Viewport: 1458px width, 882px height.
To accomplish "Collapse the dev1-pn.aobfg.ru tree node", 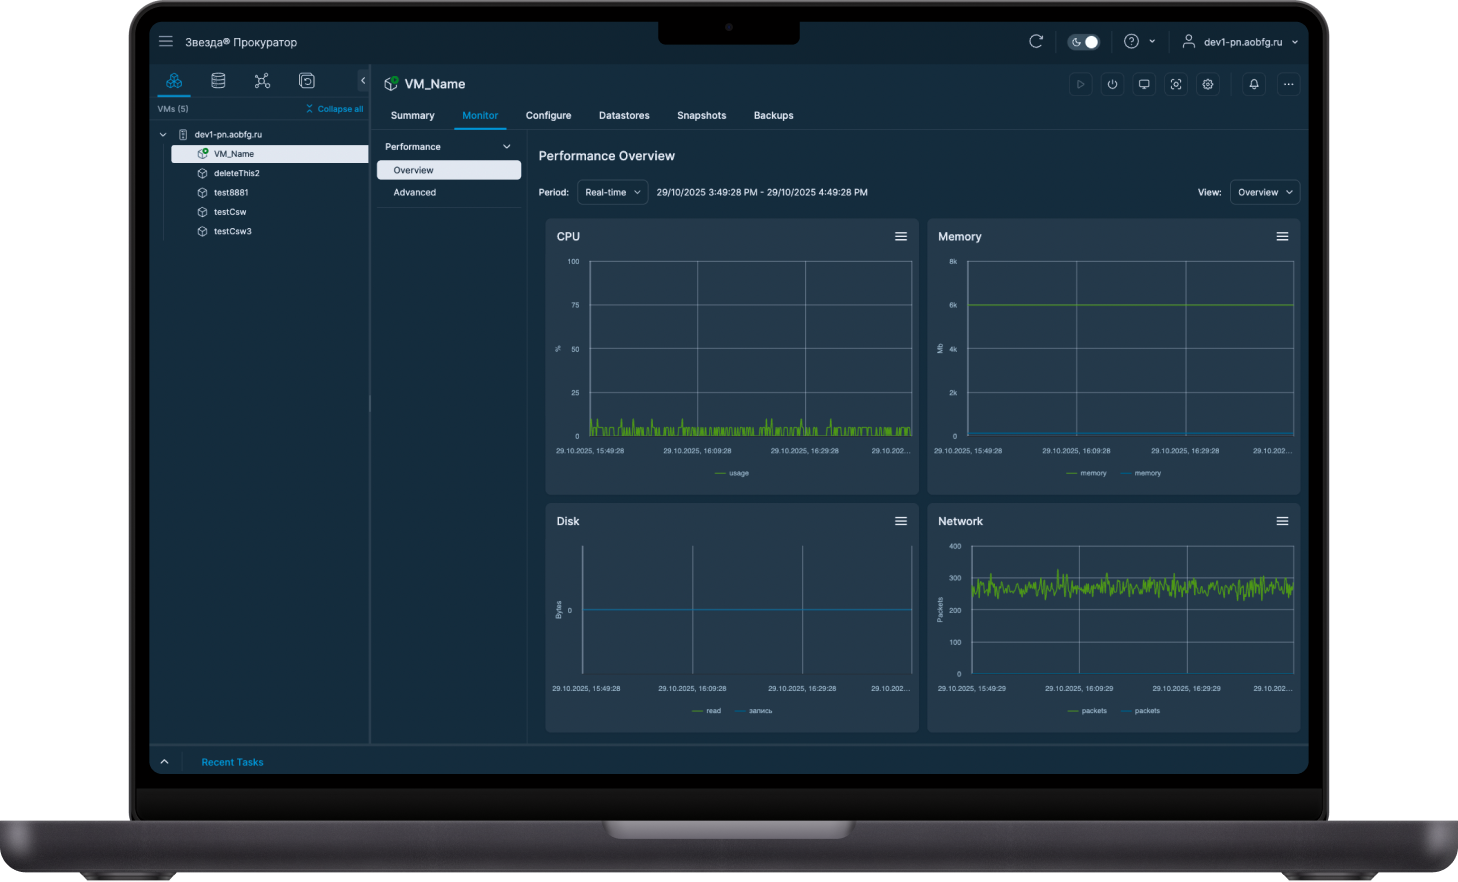I will [163, 135].
